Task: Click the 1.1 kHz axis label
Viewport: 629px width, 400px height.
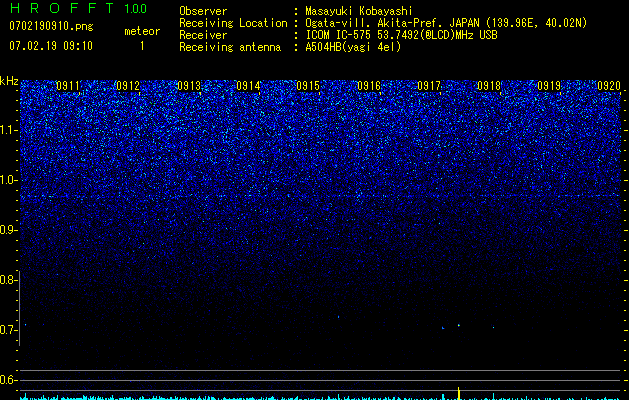Action: (7, 130)
